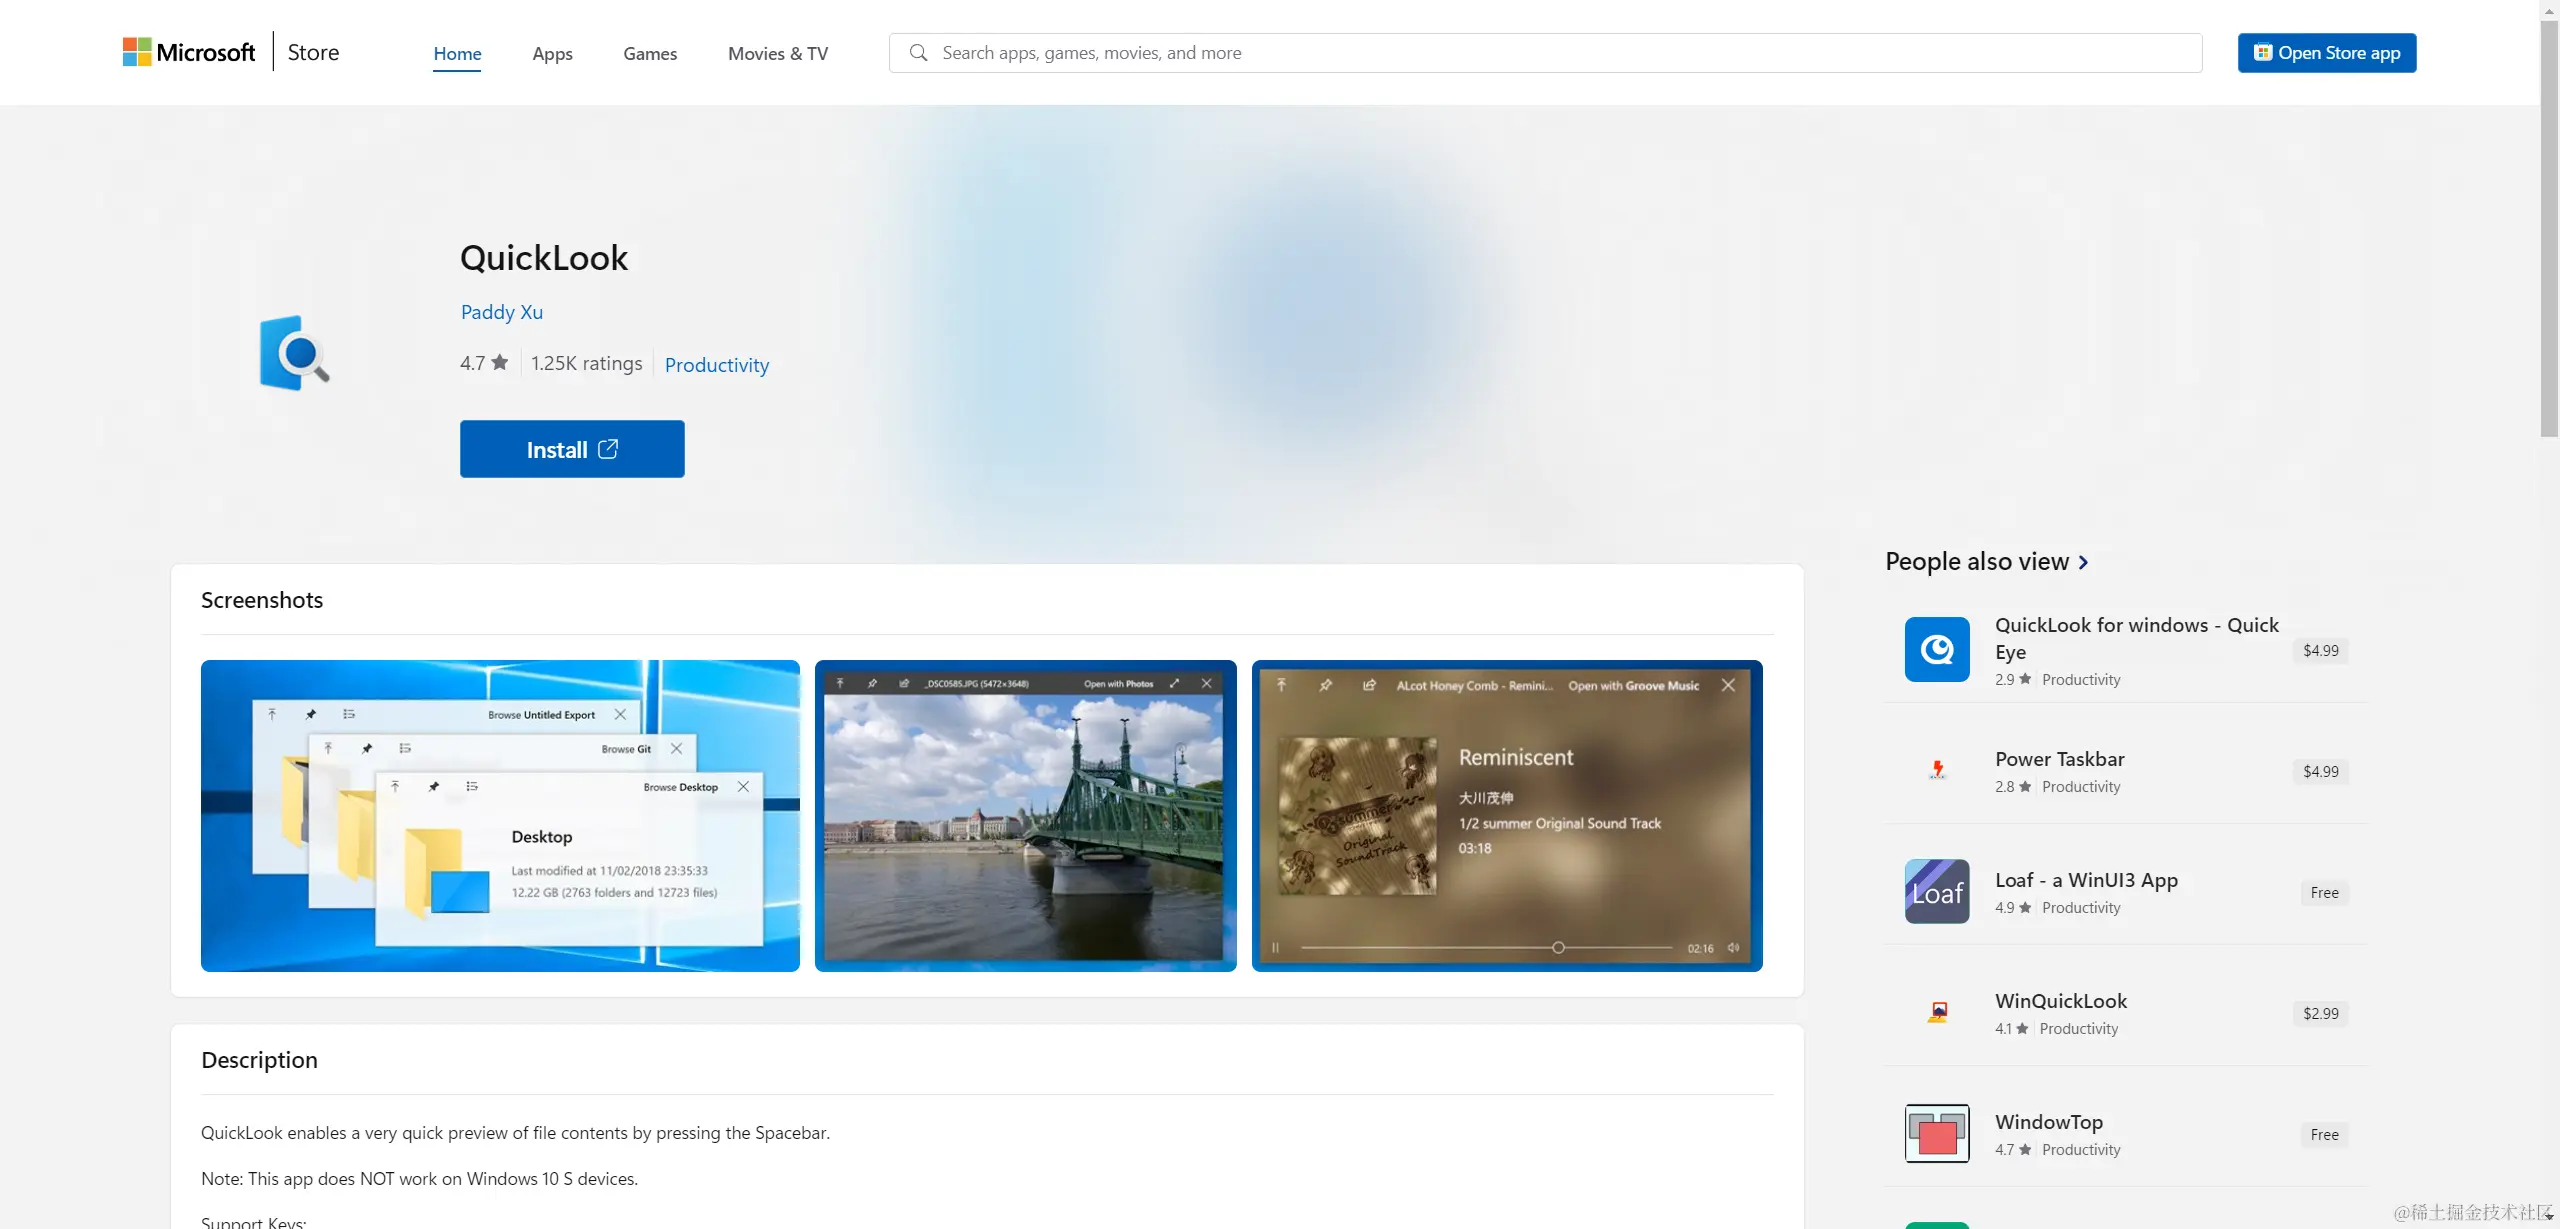Click the Open Store app button
This screenshot has height=1229, width=2560.
click(x=2327, y=52)
